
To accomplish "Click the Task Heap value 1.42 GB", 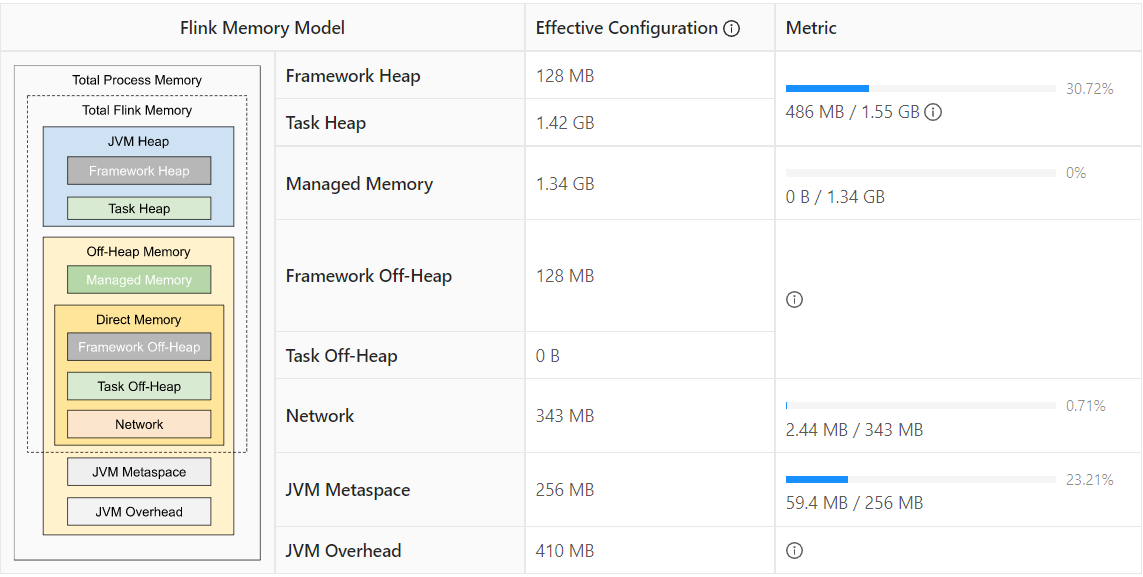I will (x=565, y=123).
